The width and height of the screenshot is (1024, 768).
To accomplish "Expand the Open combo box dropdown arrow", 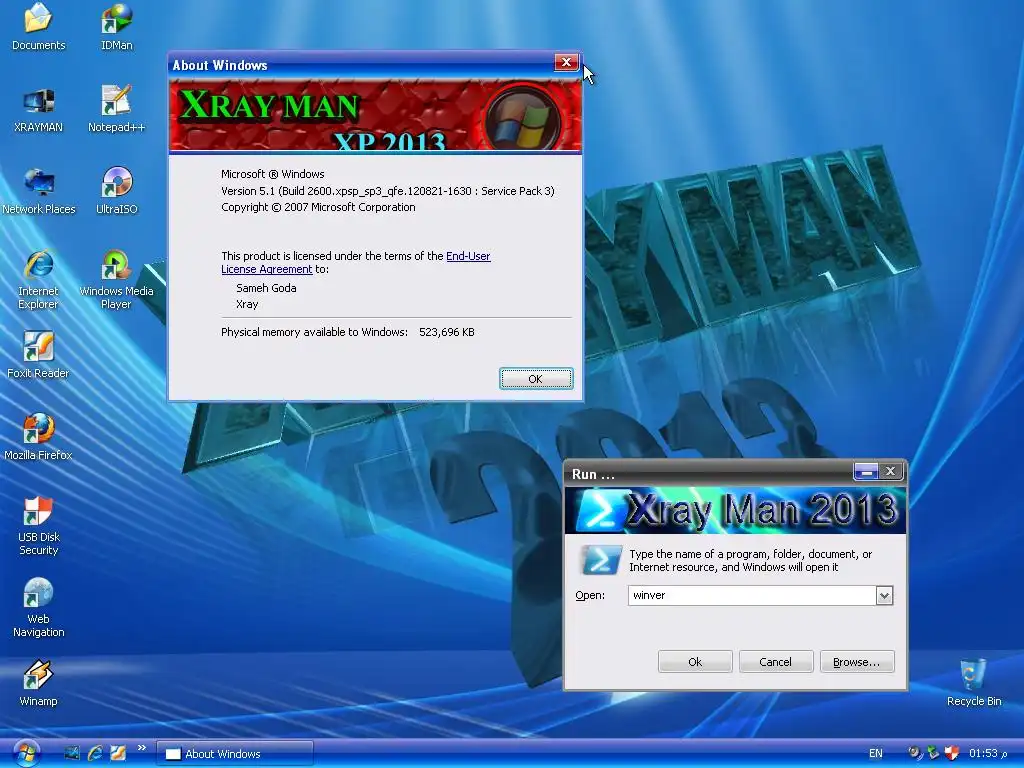I will point(884,596).
